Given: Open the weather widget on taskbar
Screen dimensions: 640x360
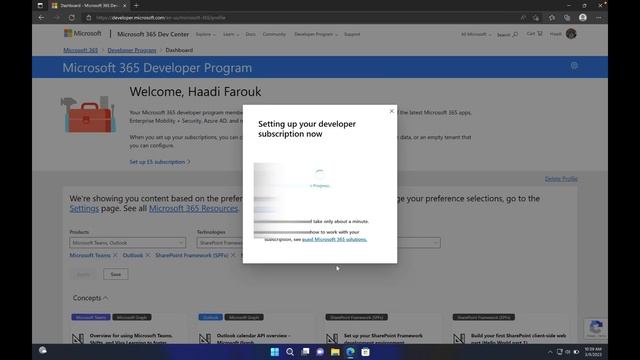Looking at the screenshot, I should (x=43, y=351).
